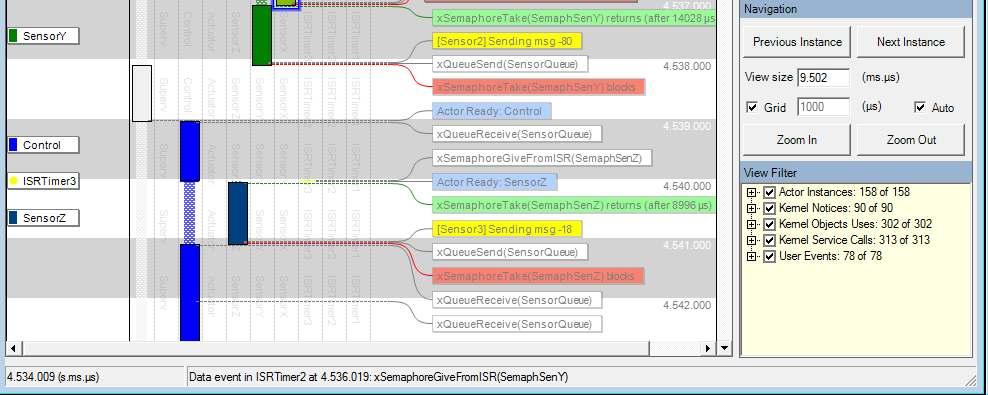Select the xQueueSend label below Sensor2 message
The width and height of the screenshot is (988, 395).
point(510,64)
